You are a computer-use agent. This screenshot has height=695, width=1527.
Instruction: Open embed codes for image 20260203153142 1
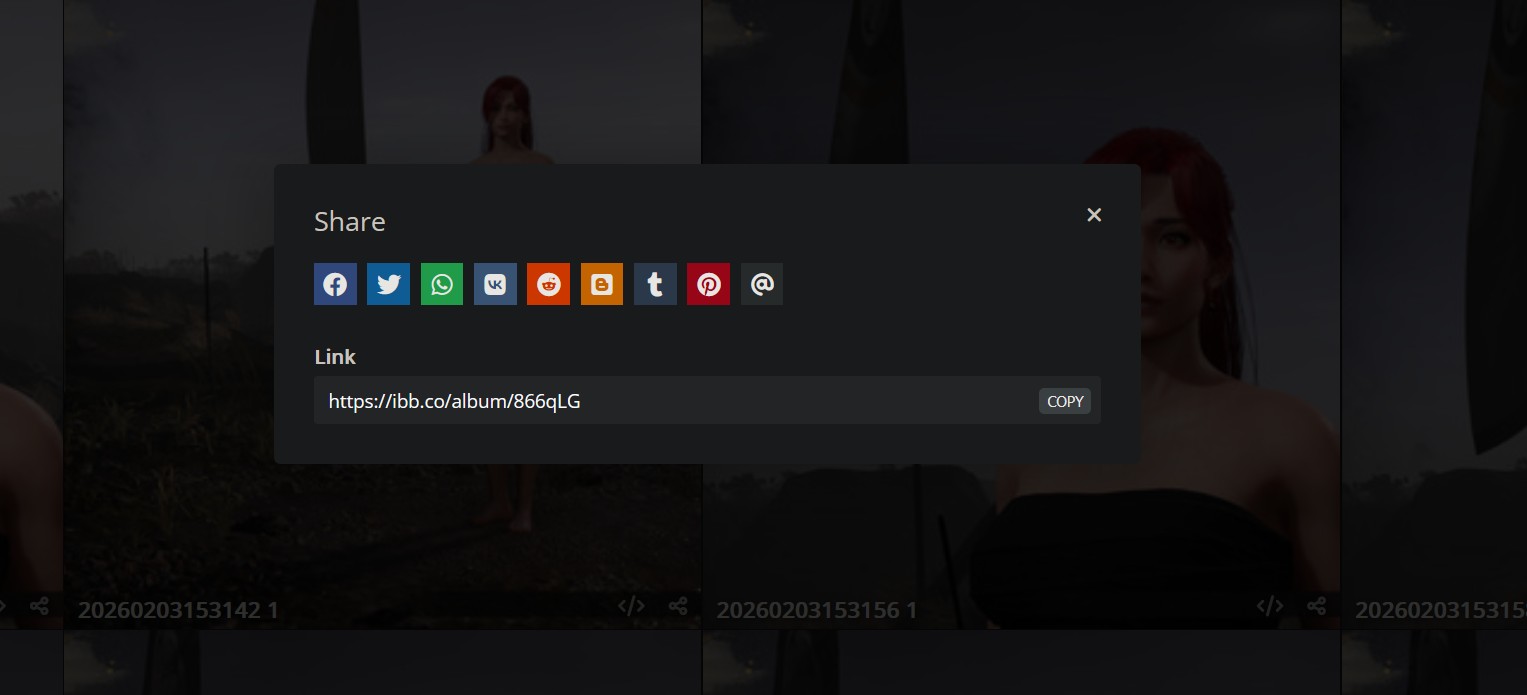pyautogui.click(x=631, y=605)
